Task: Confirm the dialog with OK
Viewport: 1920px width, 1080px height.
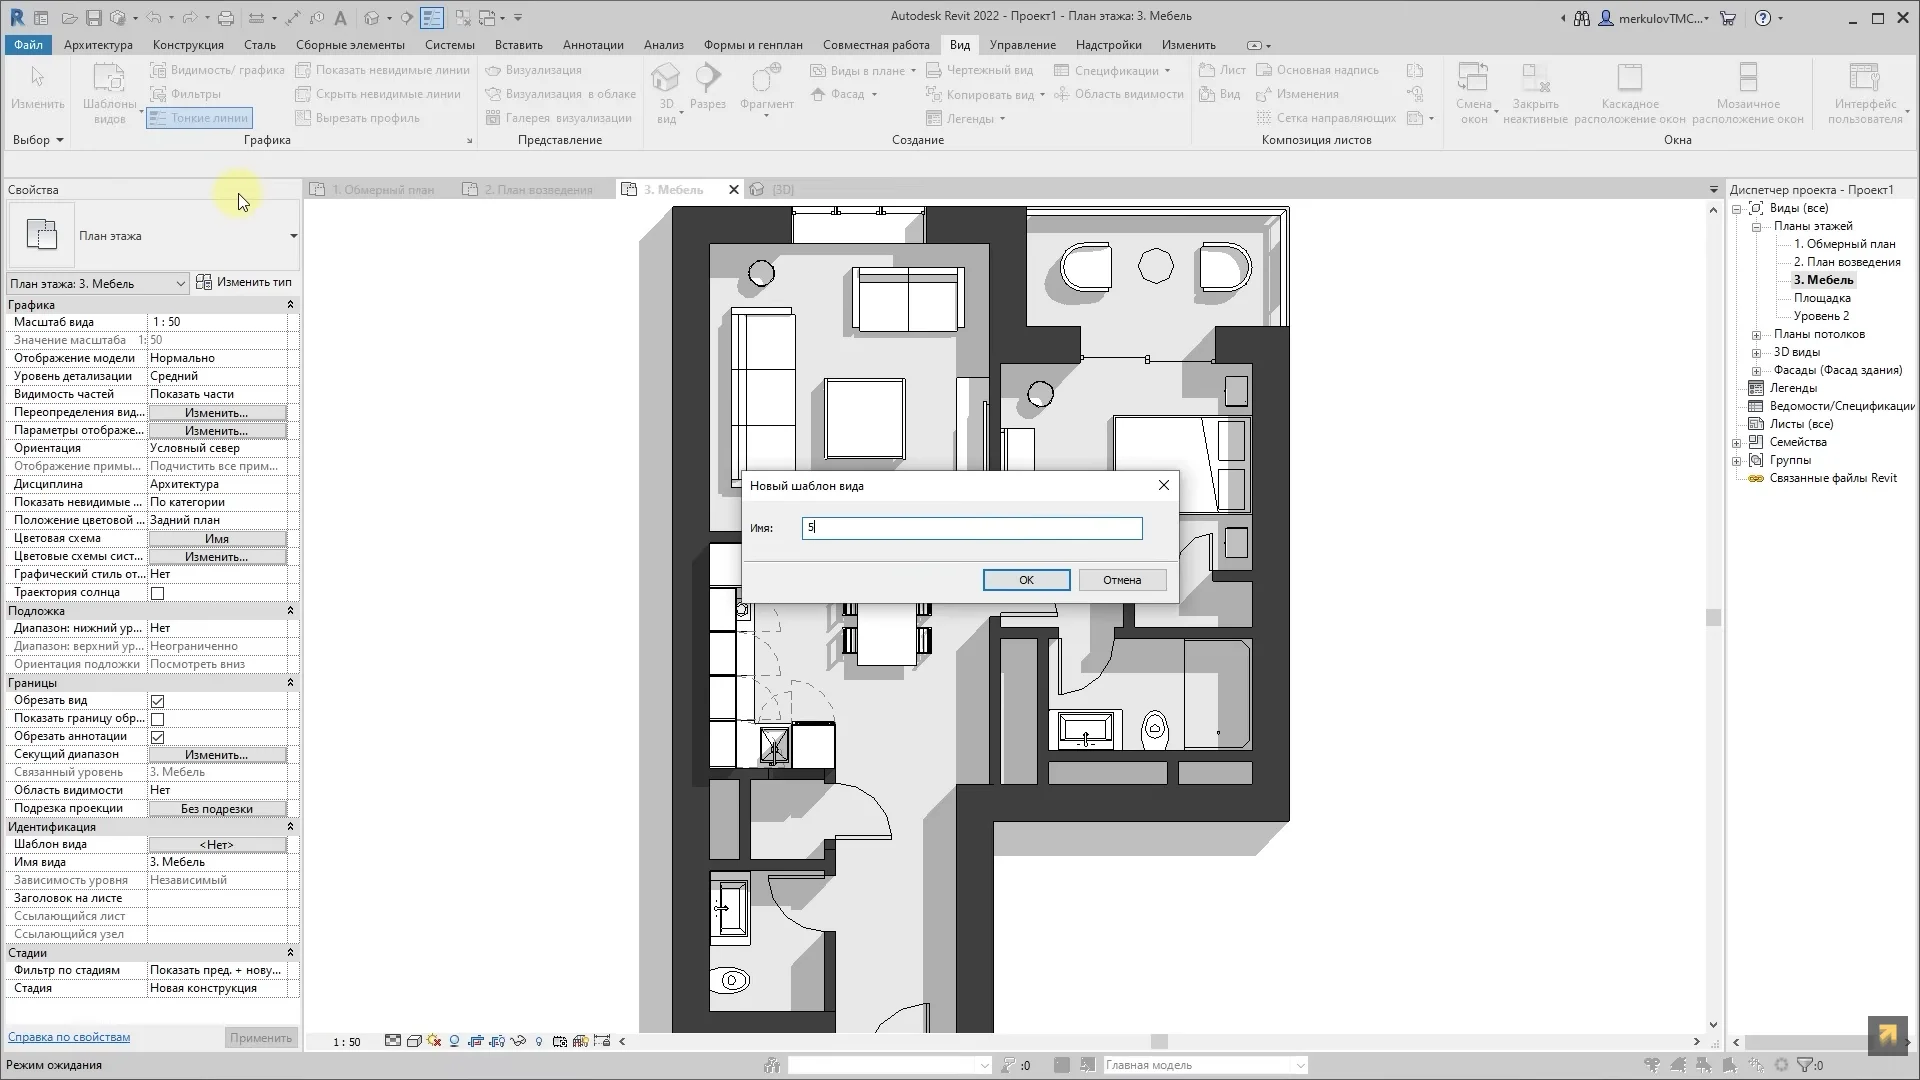Action: point(1026,580)
